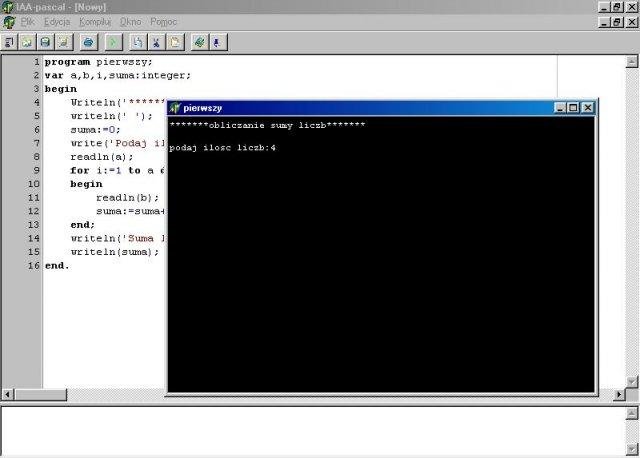640x458 pixels.
Task: Open the Pomoc menu
Action: 163,22
